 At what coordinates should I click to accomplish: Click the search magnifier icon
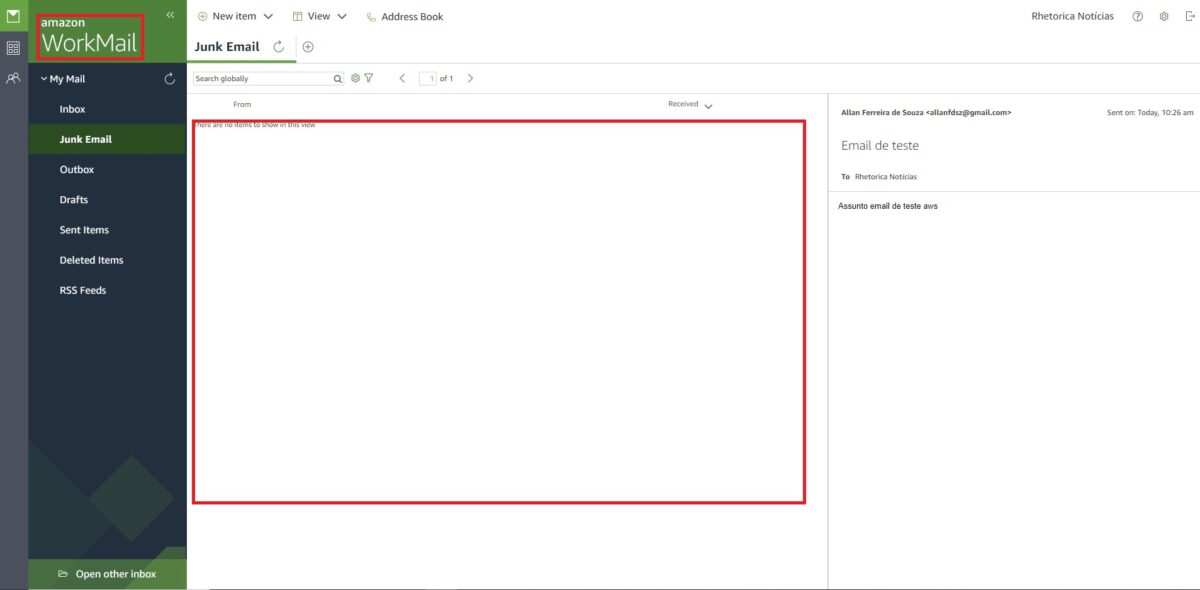tap(337, 78)
